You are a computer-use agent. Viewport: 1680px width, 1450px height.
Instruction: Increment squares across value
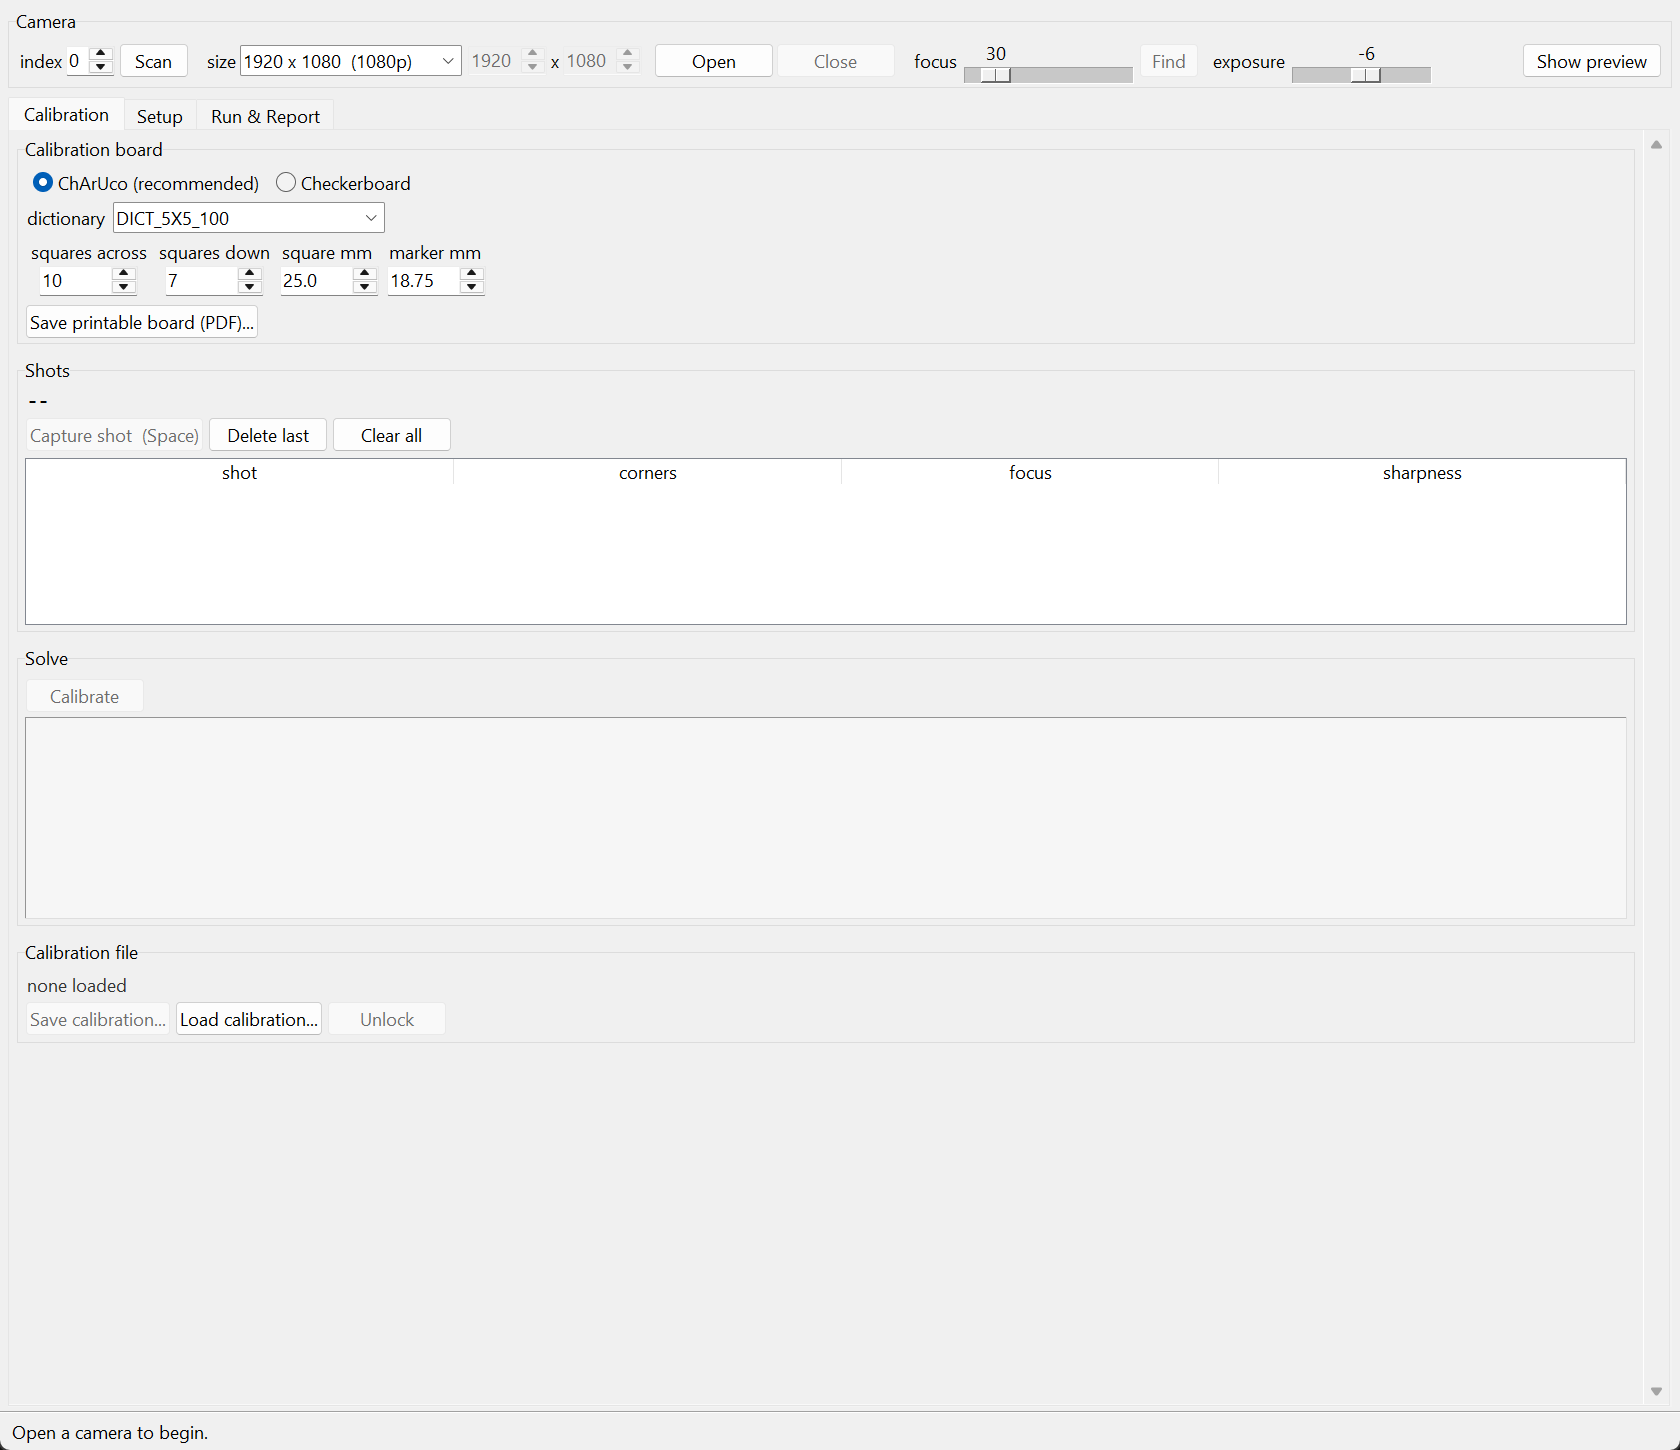pos(124,273)
